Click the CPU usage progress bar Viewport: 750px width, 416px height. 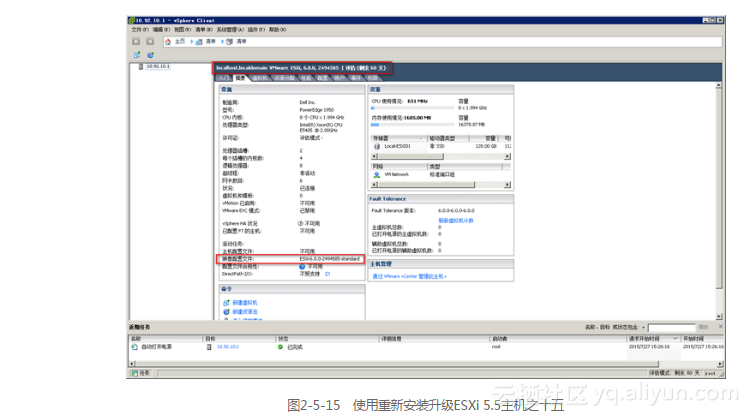pyautogui.click(x=412, y=108)
